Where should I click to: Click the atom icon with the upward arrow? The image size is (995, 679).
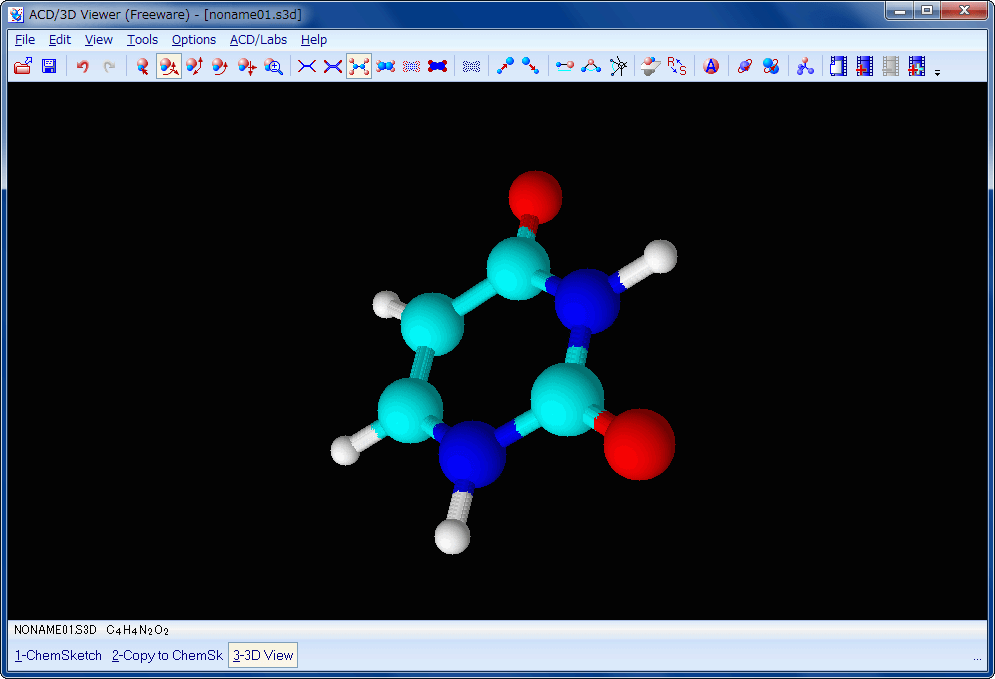(x=505, y=66)
